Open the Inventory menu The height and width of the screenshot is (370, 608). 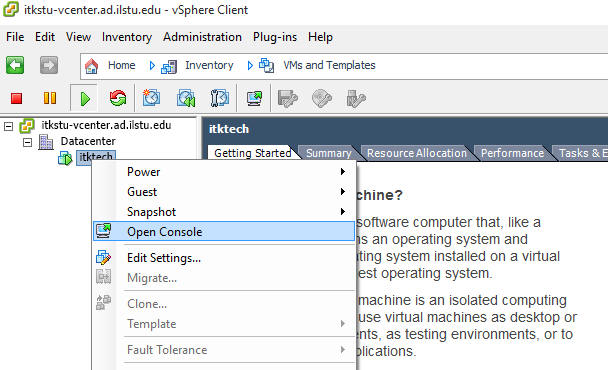(127, 37)
